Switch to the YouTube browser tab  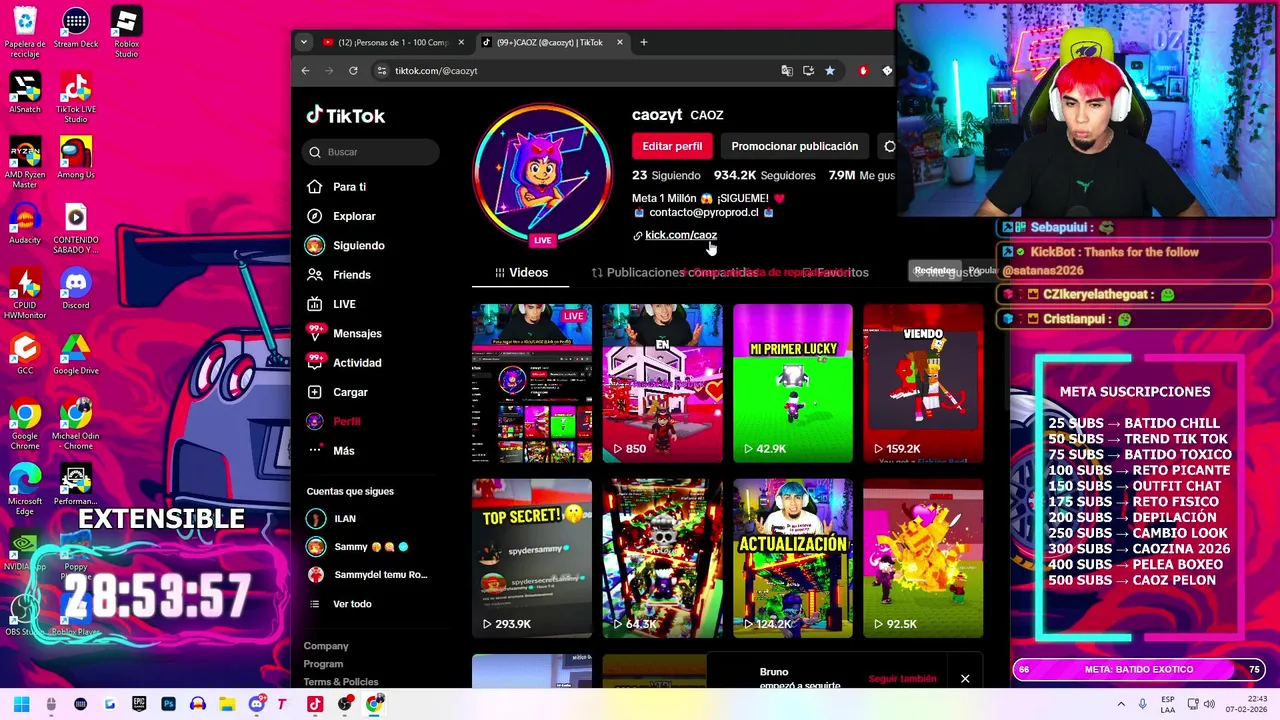[x=394, y=42]
